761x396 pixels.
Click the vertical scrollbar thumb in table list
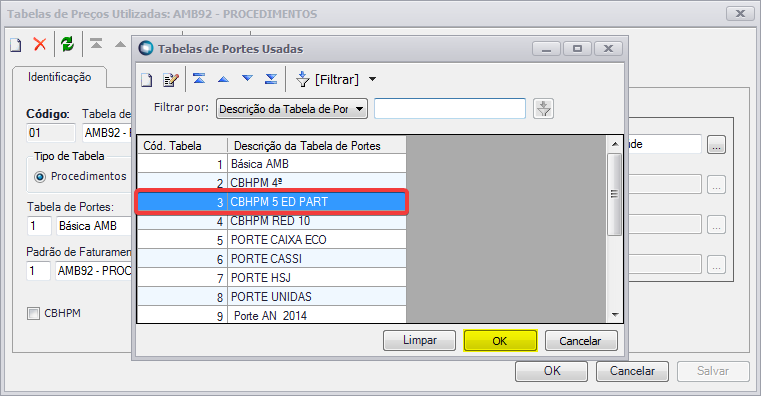click(614, 194)
